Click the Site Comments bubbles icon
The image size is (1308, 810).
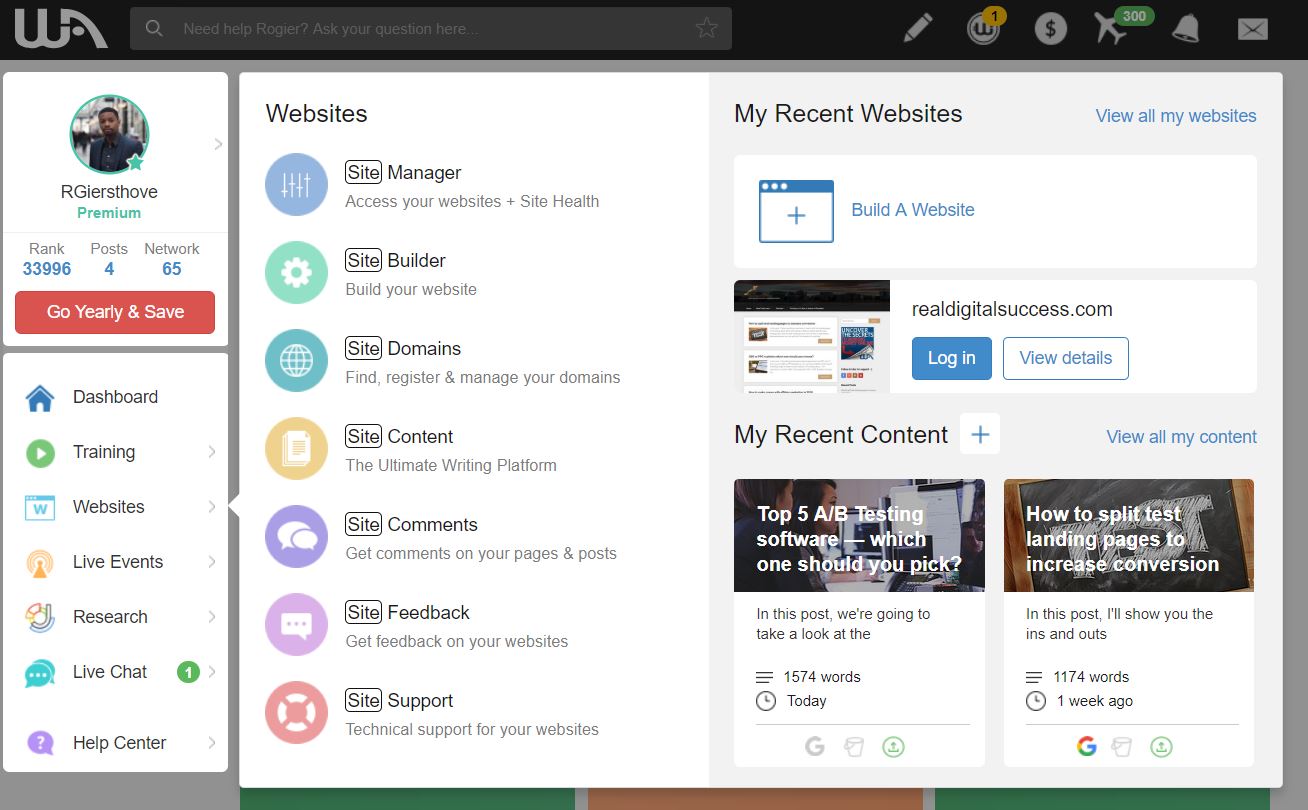click(x=296, y=537)
